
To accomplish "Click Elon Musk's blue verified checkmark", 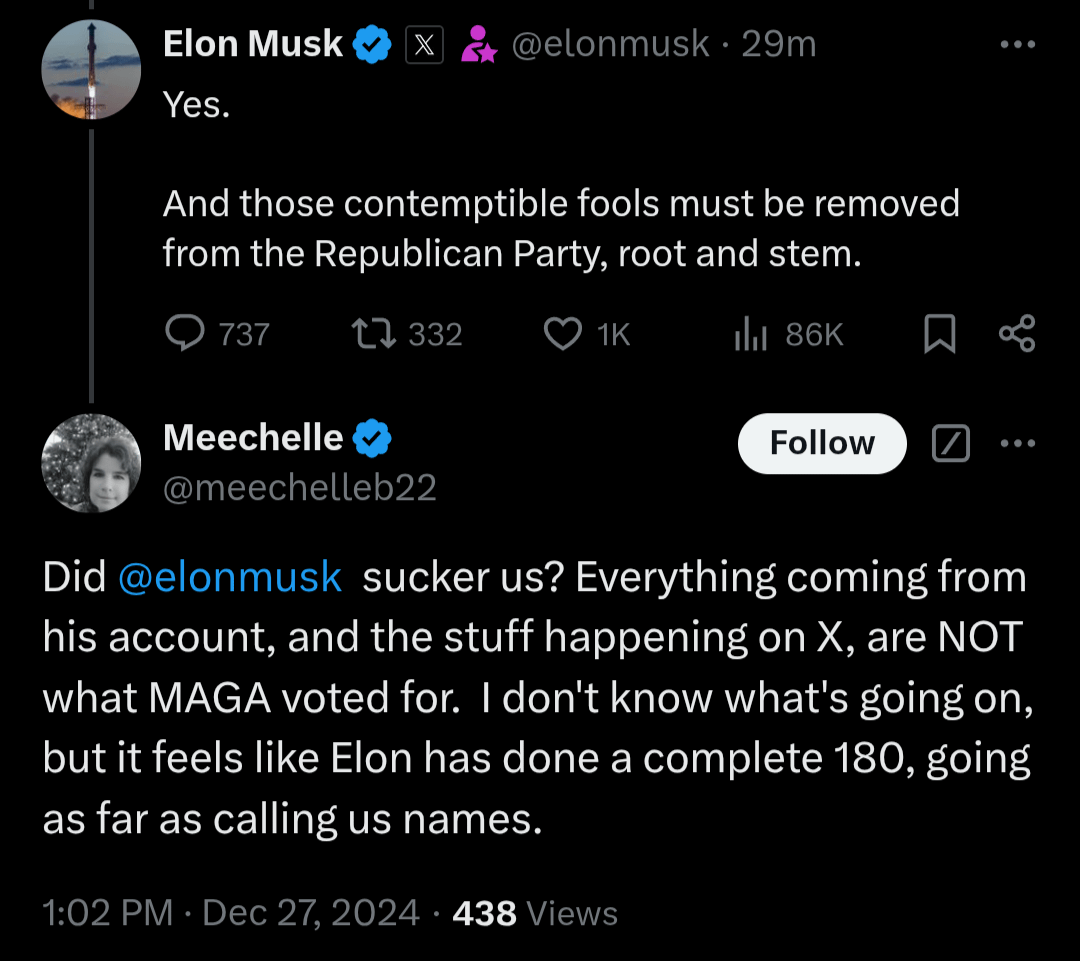I will tap(372, 44).
